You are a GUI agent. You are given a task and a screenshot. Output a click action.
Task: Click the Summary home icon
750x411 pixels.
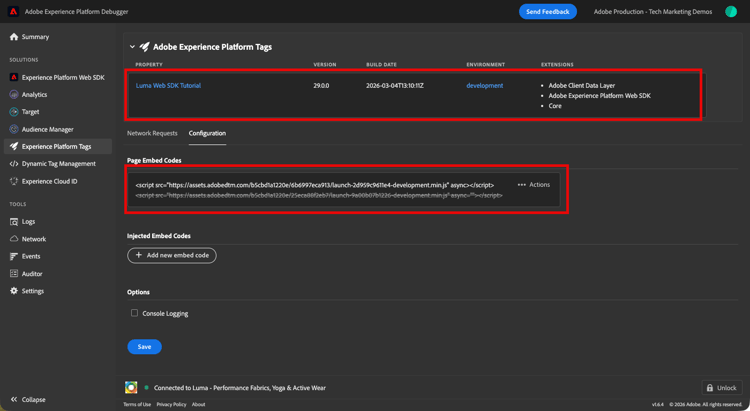14,37
